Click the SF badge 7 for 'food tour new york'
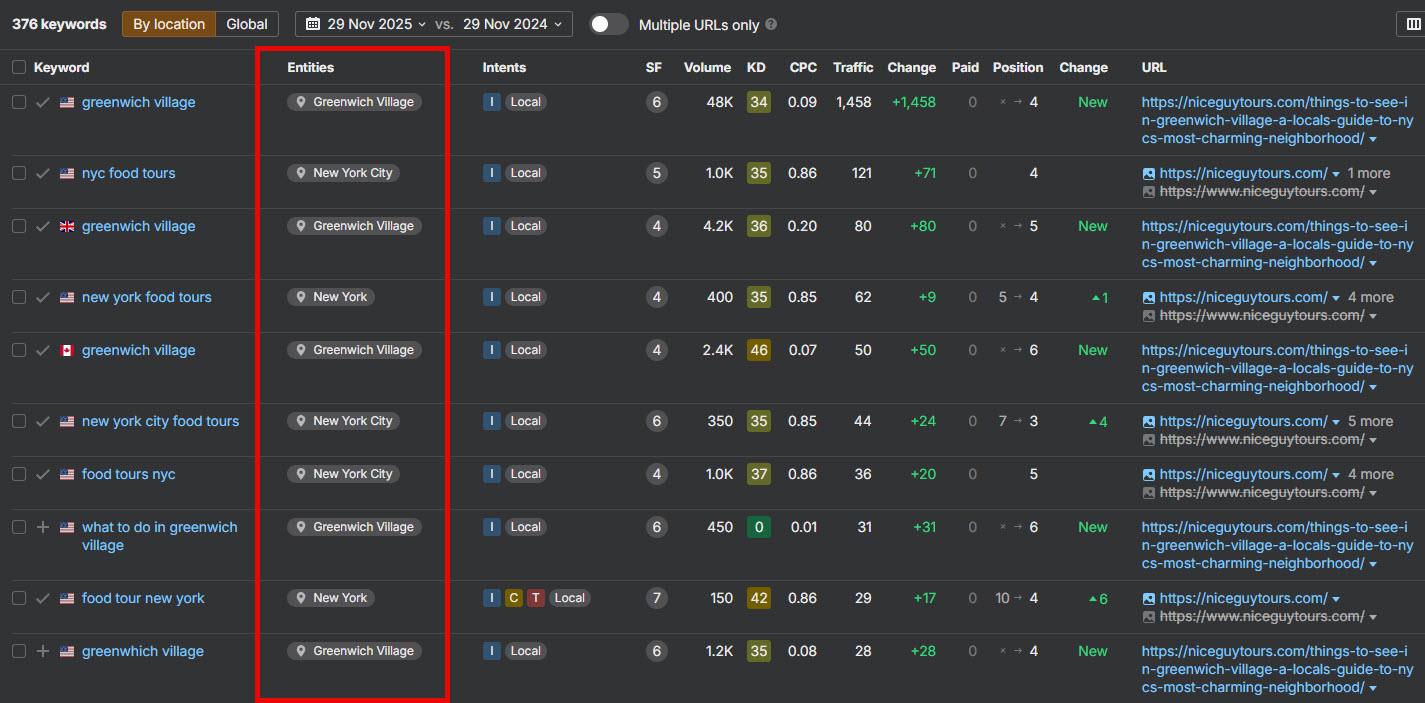This screenshot has width=1425, height=703. 656,598
